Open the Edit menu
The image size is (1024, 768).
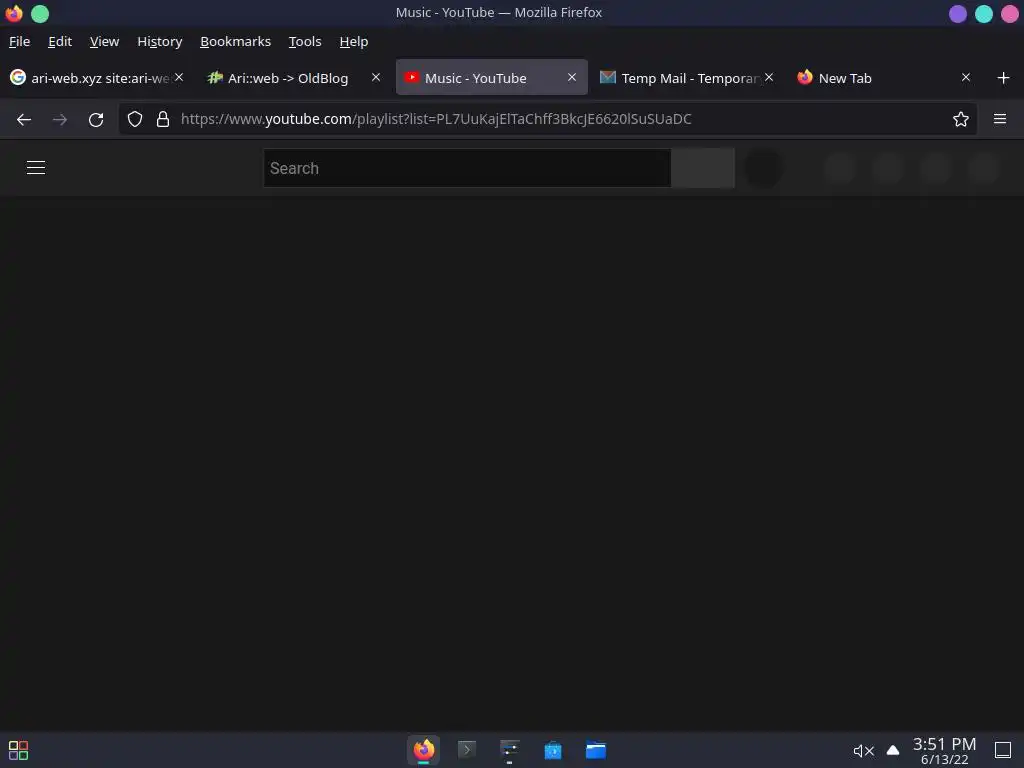point(60,41)
